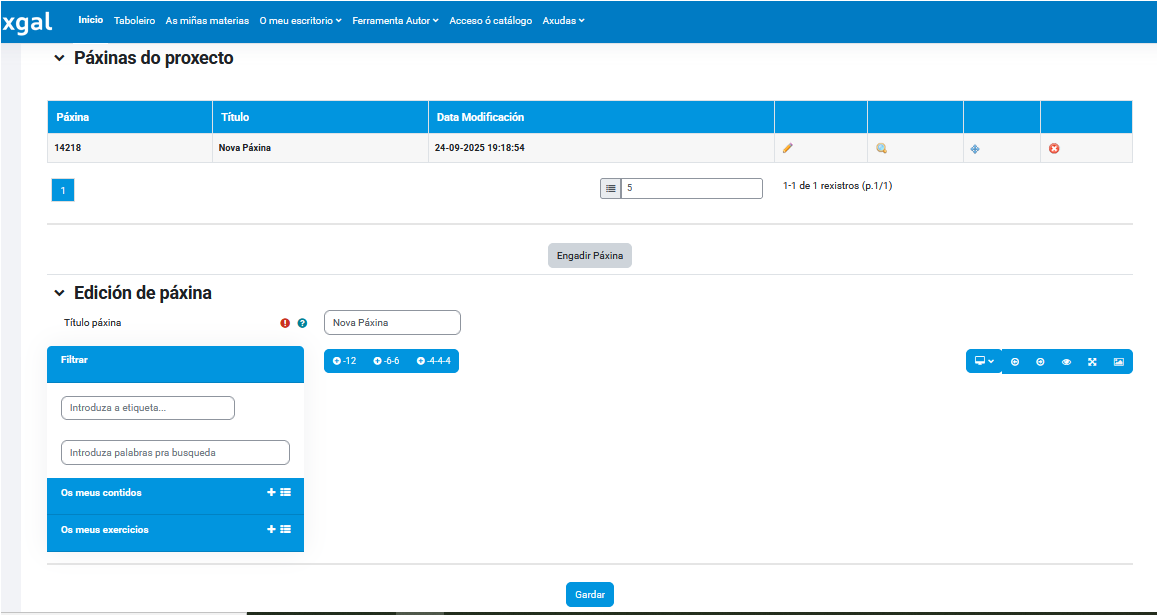Click the right arrow circle icon in editor toolbar
The height and width of the screenshot is (616, 1158).
pyautogui.click(x=1040, y=362)
